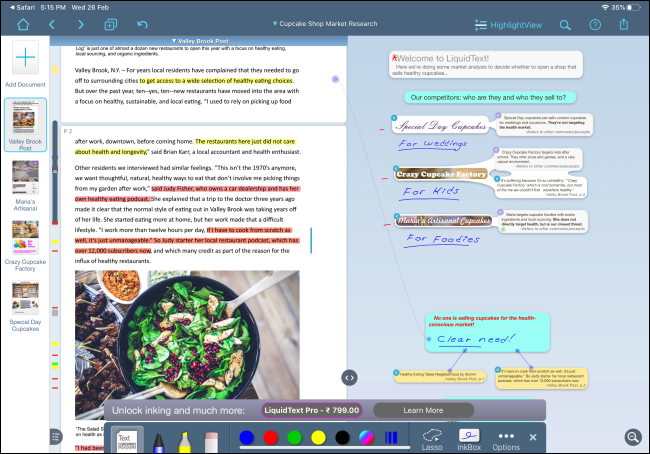Open the multi-document pane icon
This screenshot has height=454, width=650.
point(110,25)
